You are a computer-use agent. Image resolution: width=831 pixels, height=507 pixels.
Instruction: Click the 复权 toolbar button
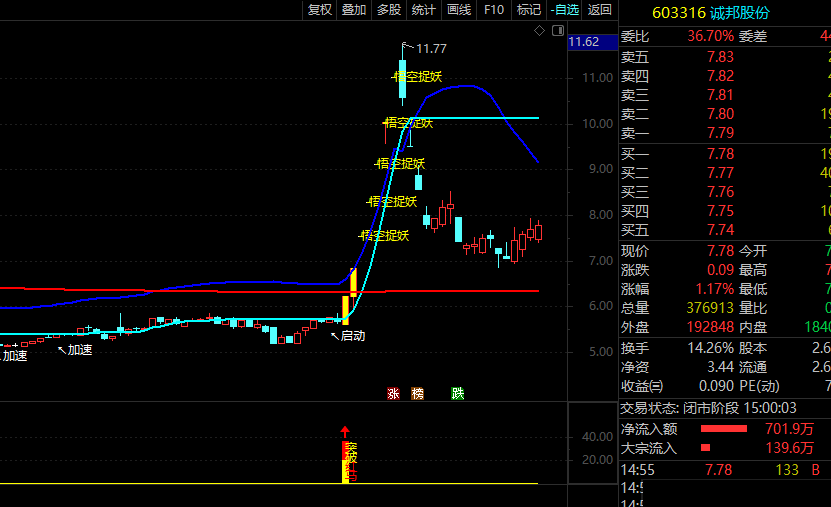pos(320,10)
